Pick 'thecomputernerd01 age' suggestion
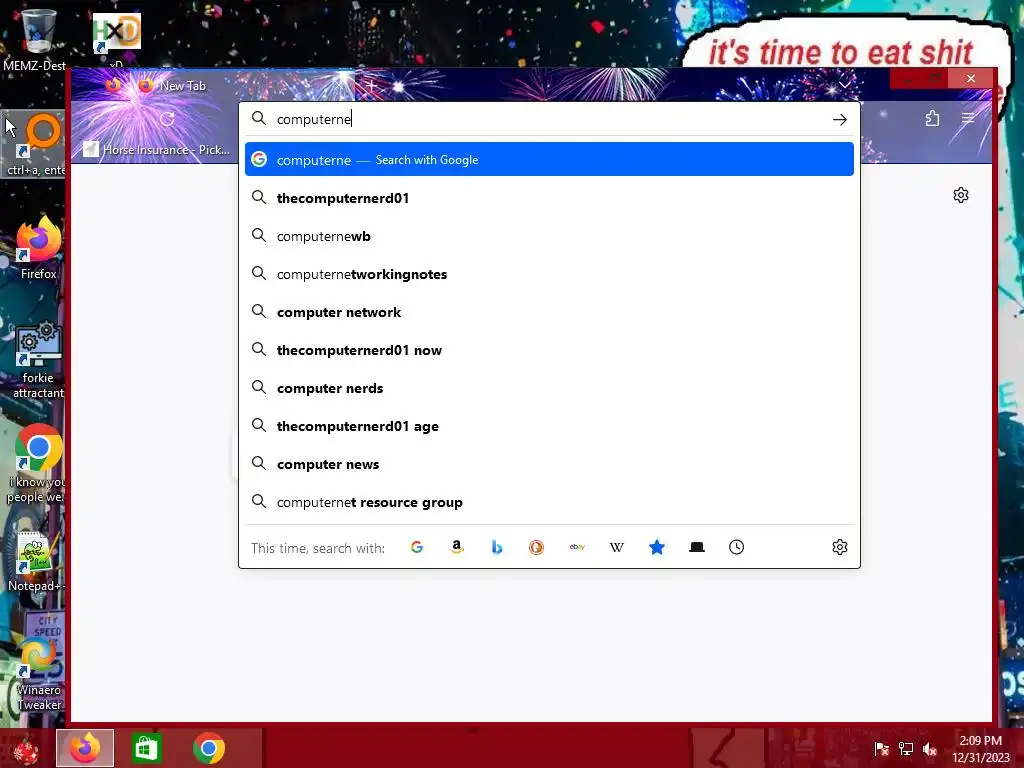 [549, 426]
